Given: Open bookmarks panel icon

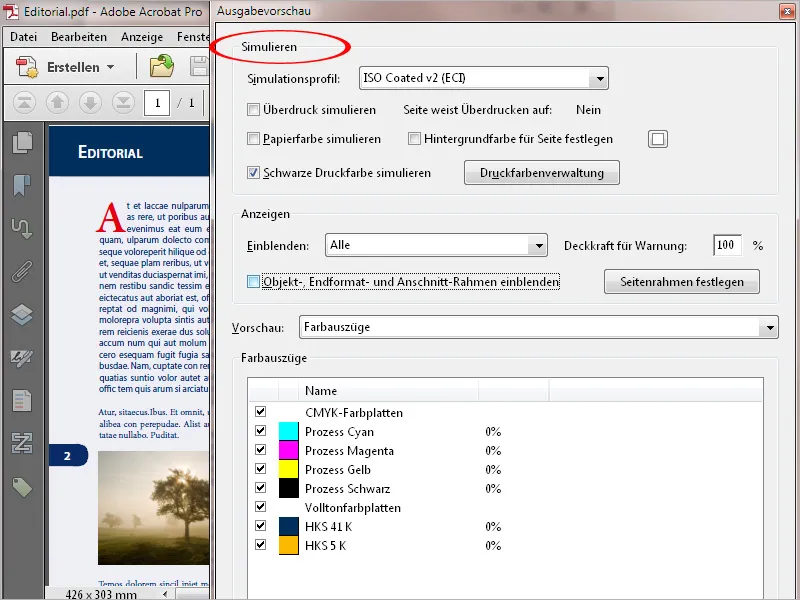Looking at the screenshot, I should coord(22,185).
